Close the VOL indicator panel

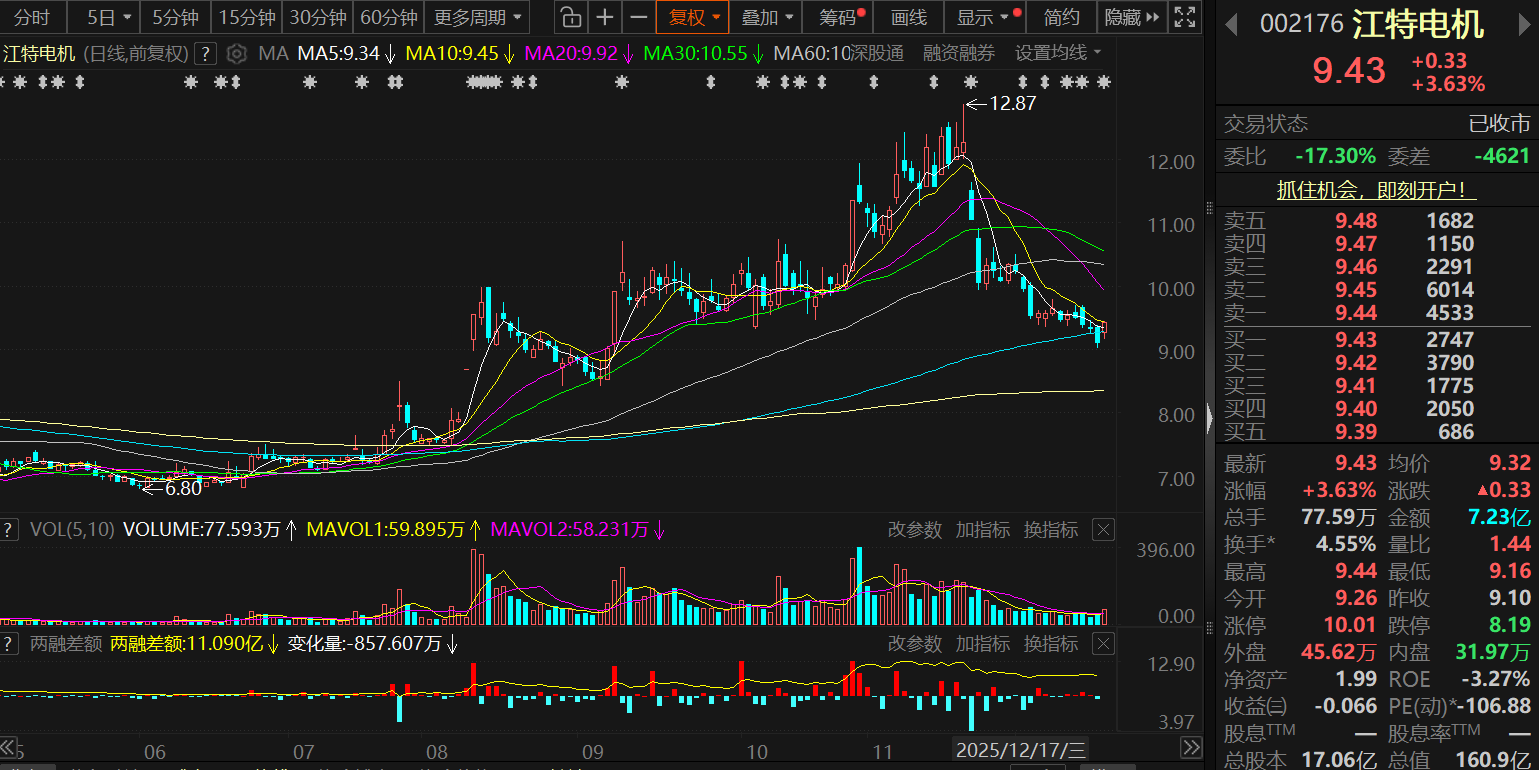1102,530
